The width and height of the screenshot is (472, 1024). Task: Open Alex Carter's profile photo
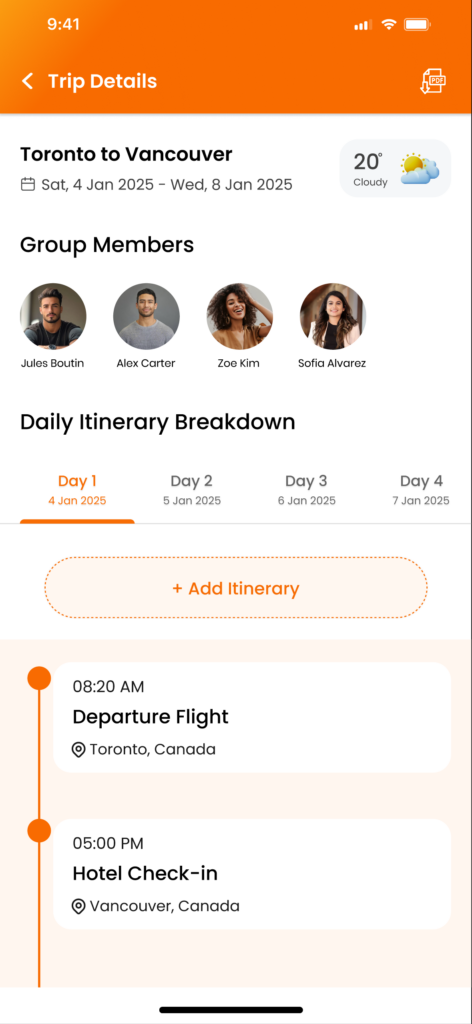tap(146, 316)
